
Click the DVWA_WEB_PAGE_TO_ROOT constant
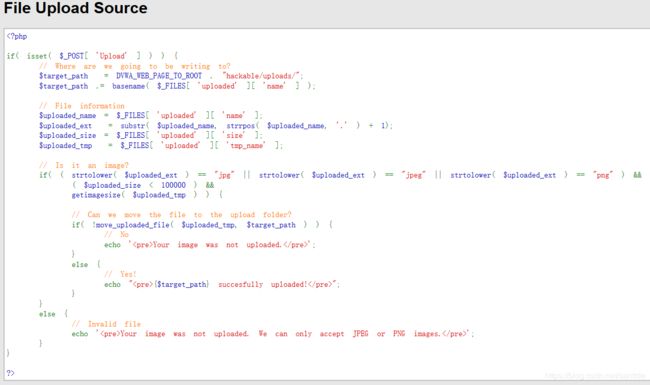(x=159, y=76)
